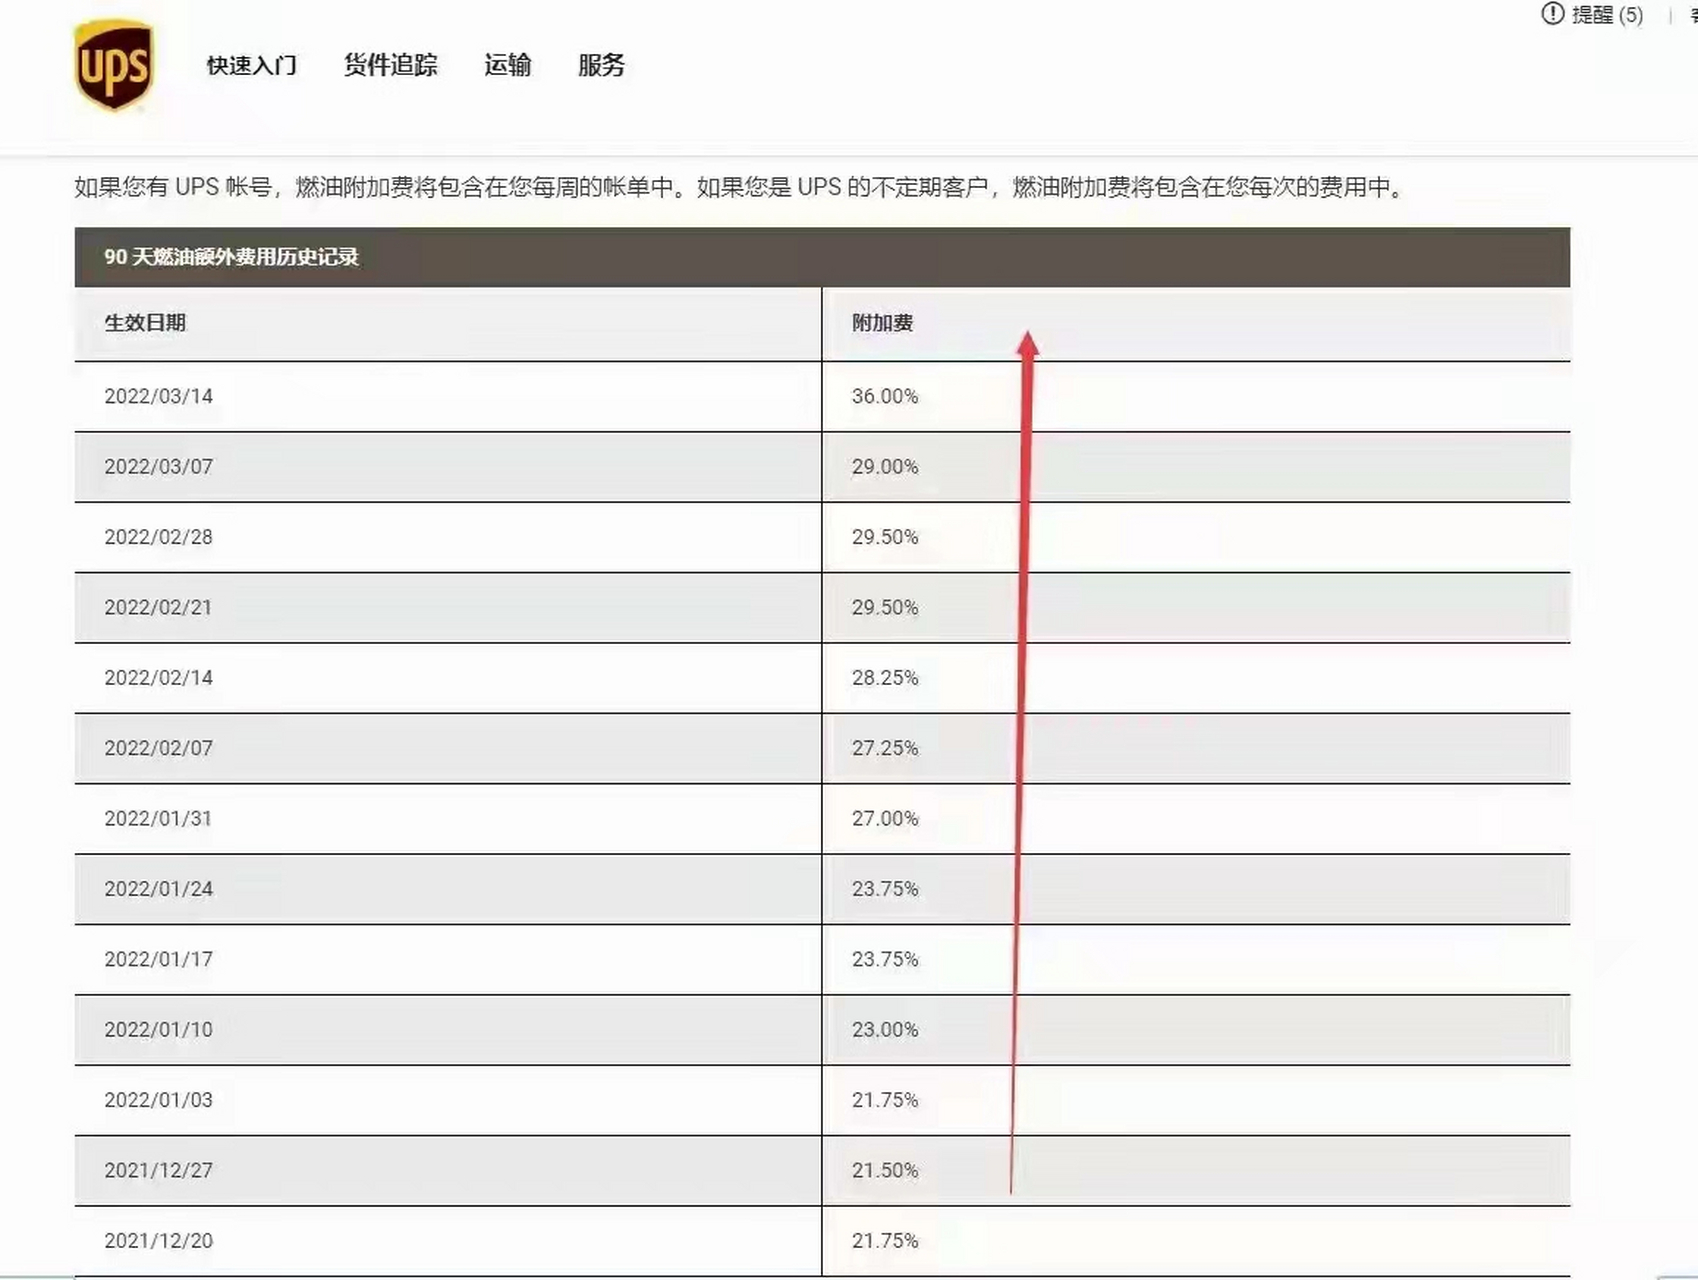
Task: Select the 23.75% value in the 2022/01/17 row
Action: [x=885, y=959]
